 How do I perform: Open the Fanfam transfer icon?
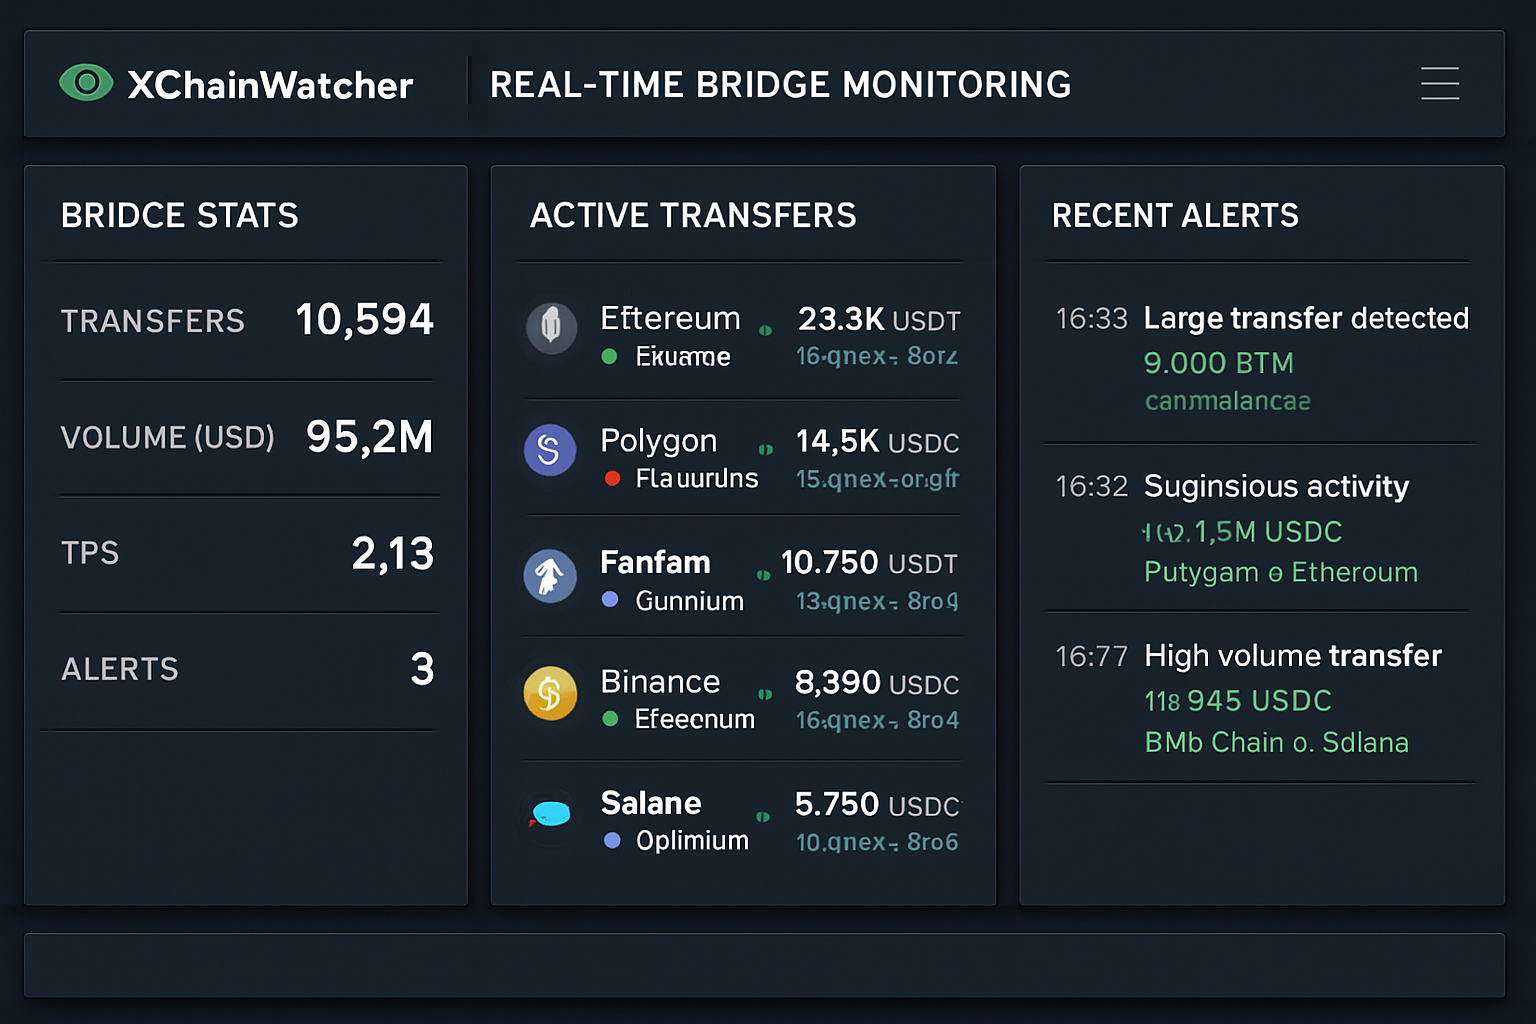point(551,577)
